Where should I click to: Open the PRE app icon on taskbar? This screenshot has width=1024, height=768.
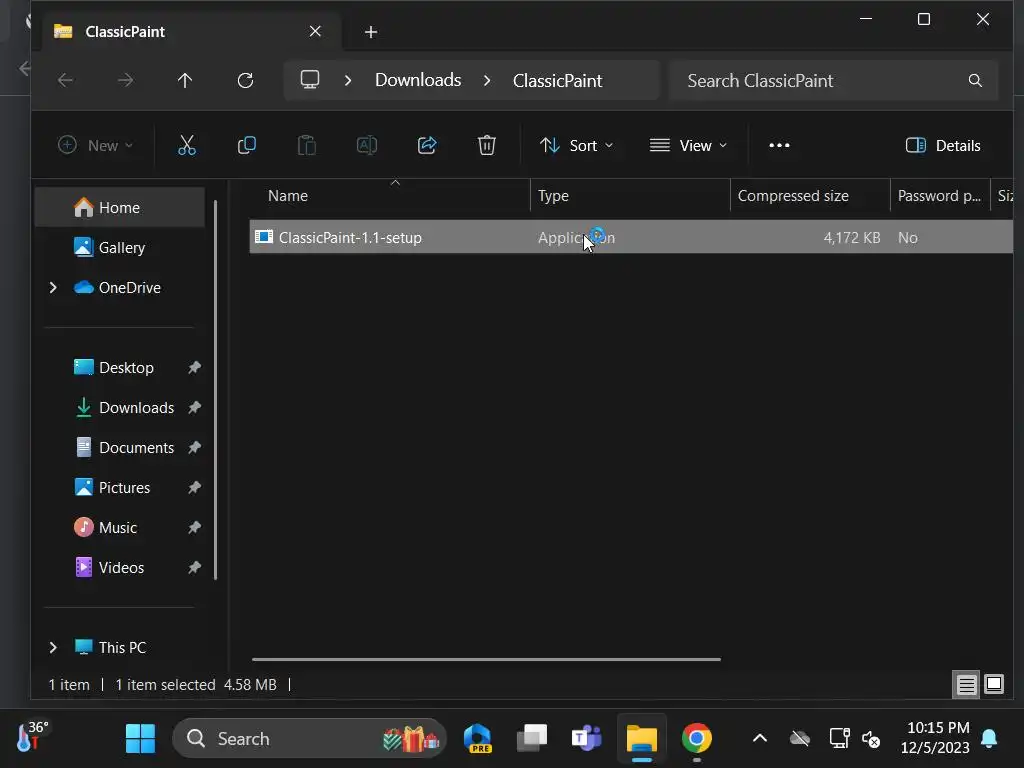477,739
